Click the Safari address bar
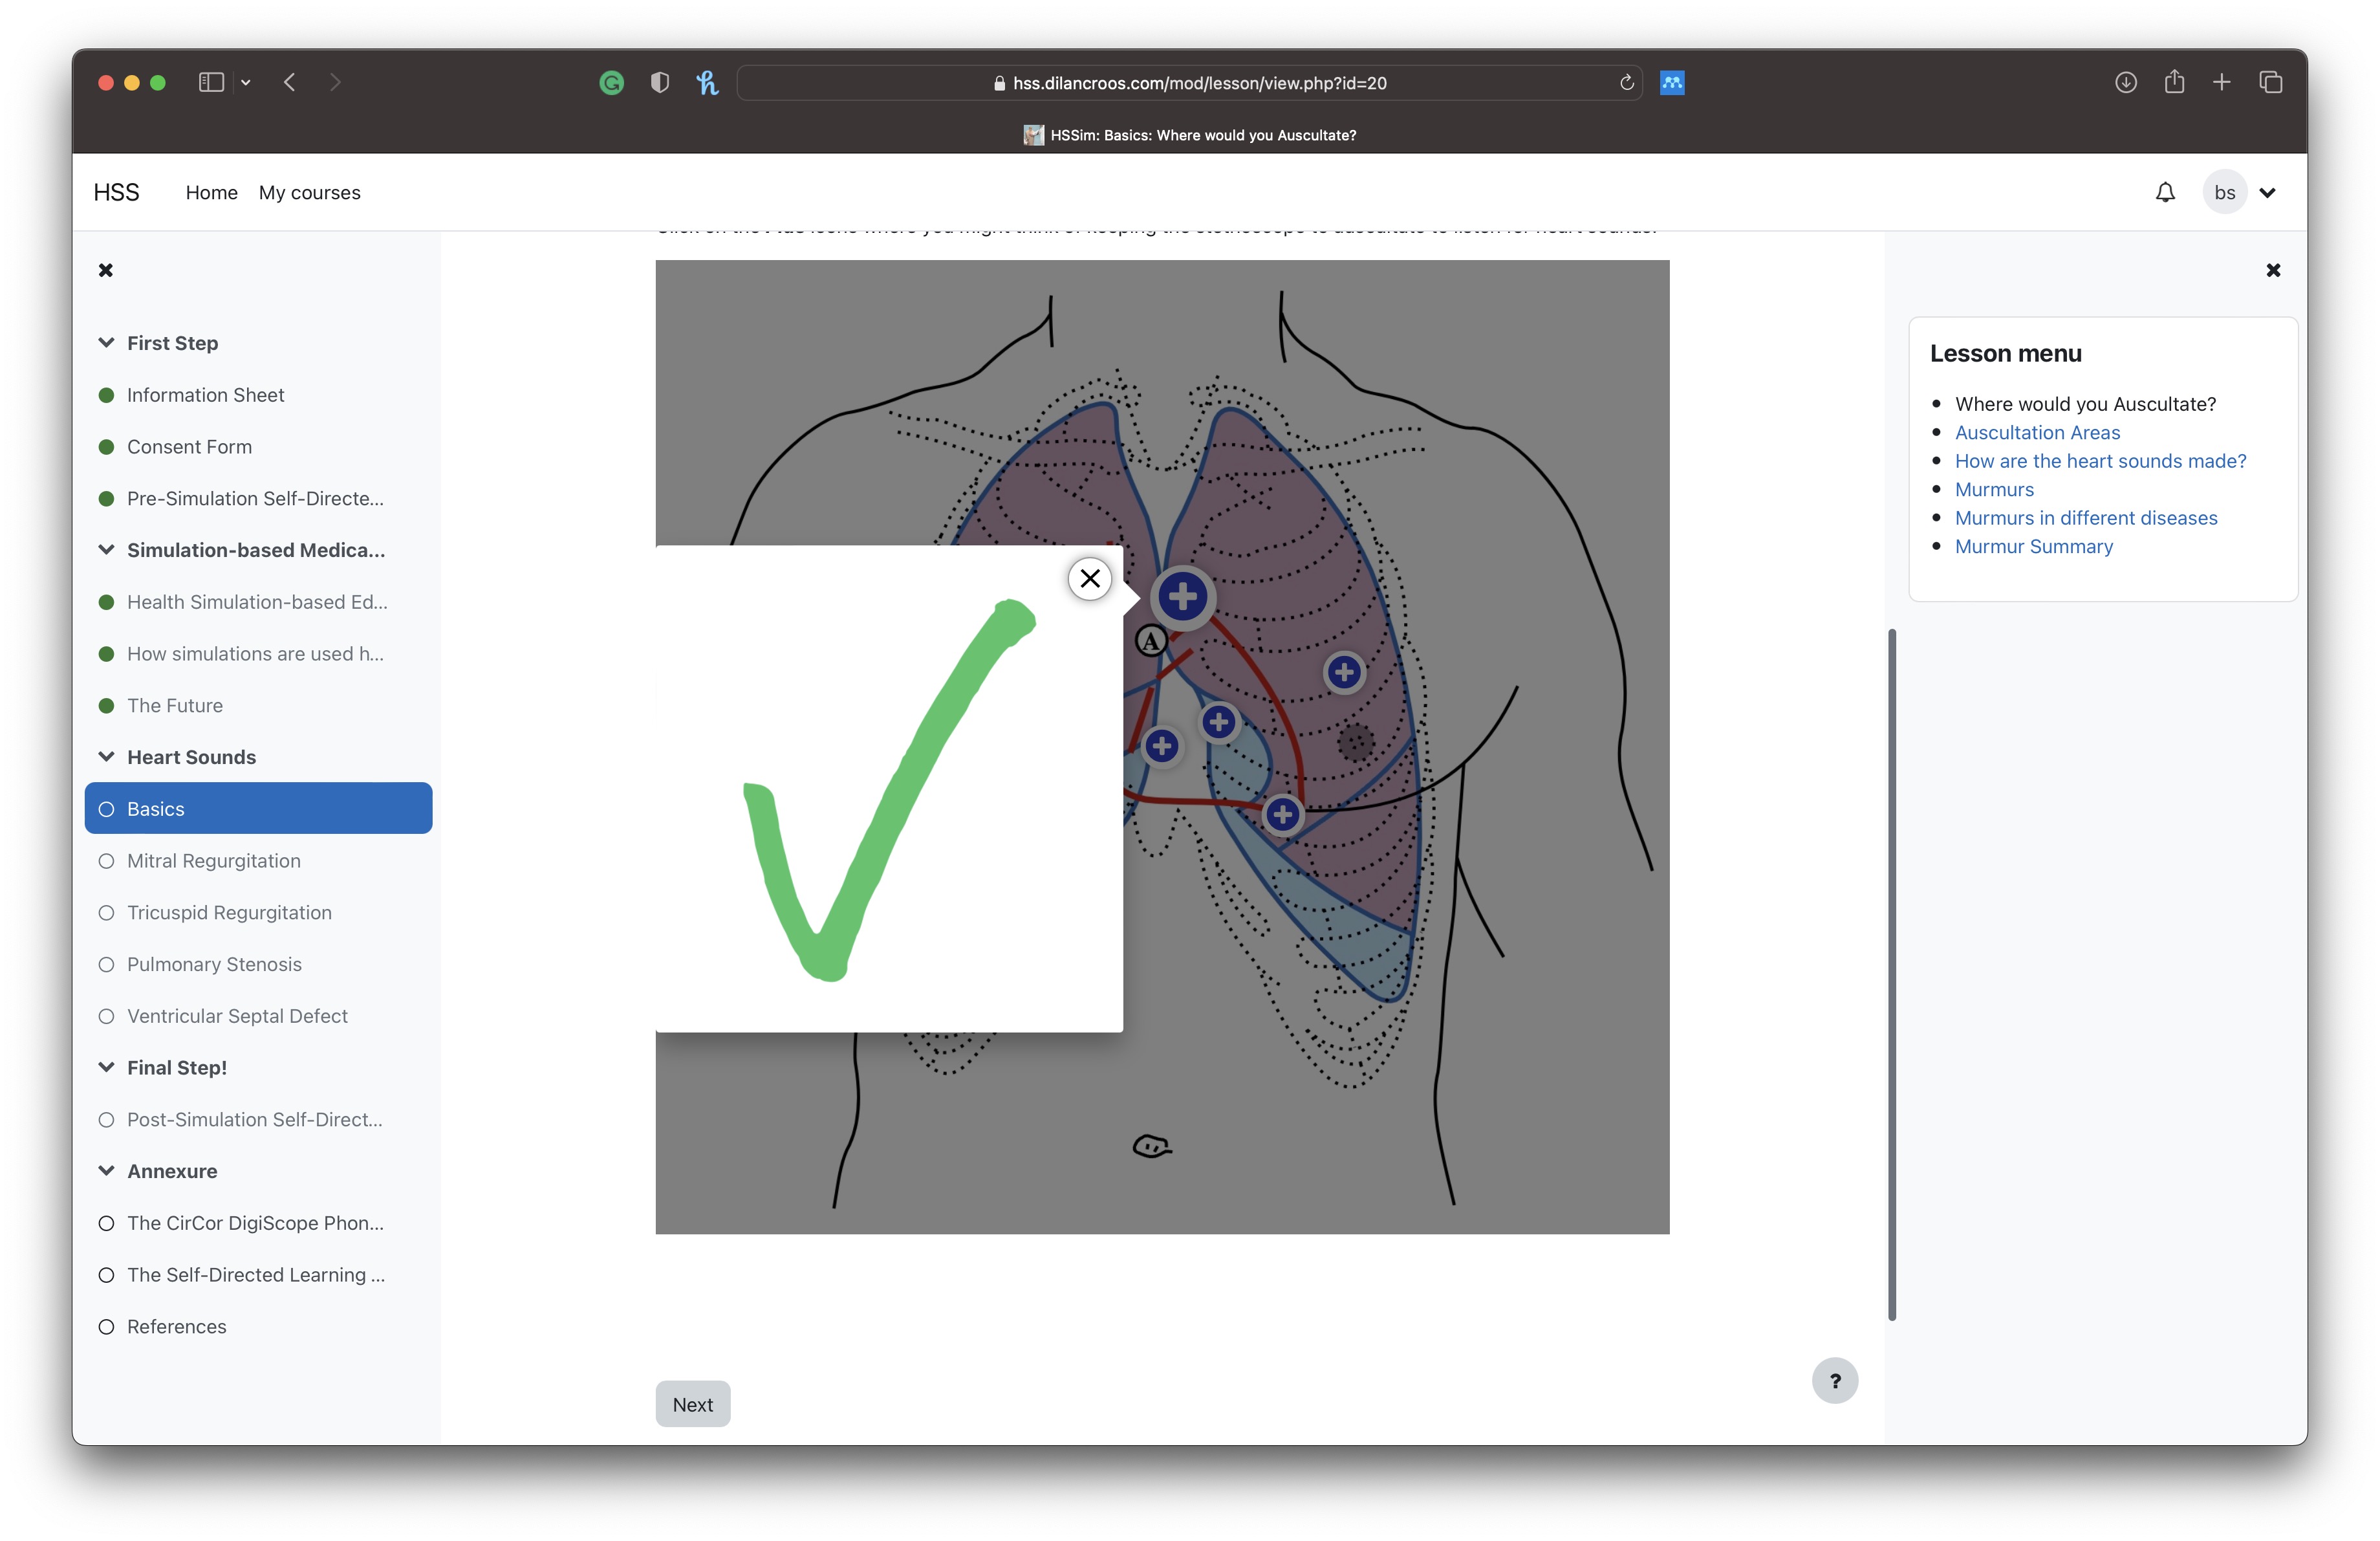The image size is (2380, 1541). coord(1190,83)
